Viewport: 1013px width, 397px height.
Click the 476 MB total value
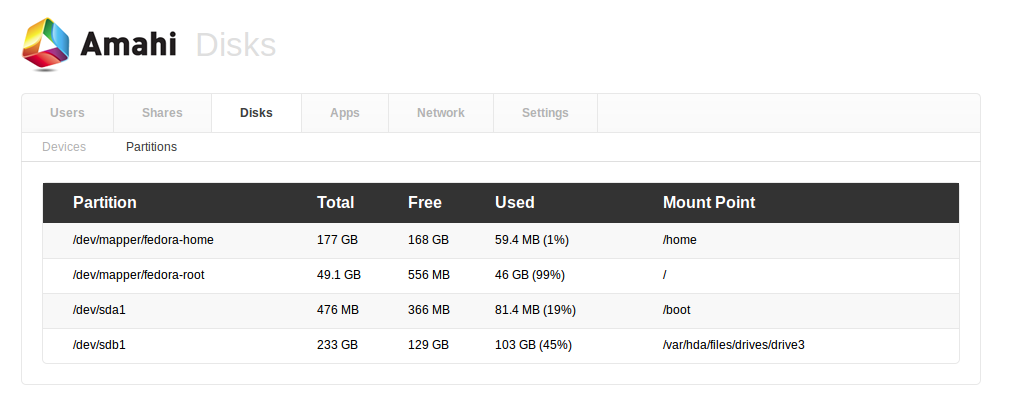pyautogui.click(x=337, y=310)
